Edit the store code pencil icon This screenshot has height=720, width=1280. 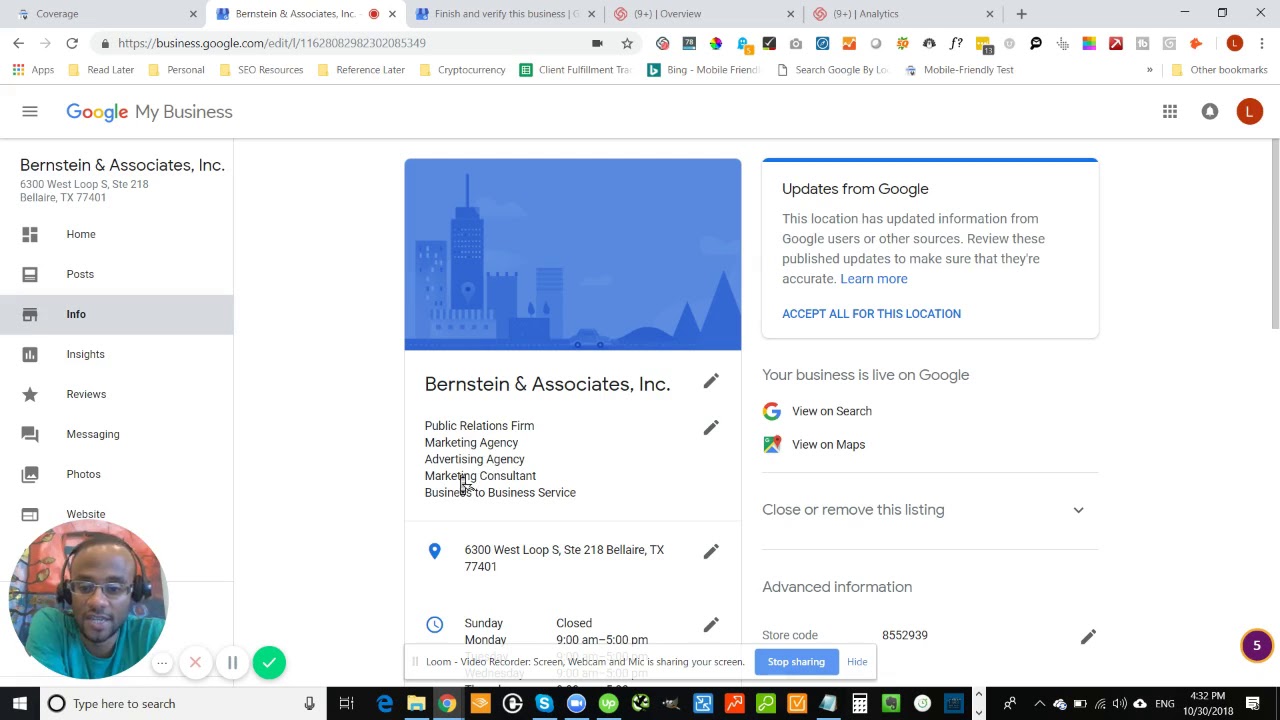click(1088, 637)
